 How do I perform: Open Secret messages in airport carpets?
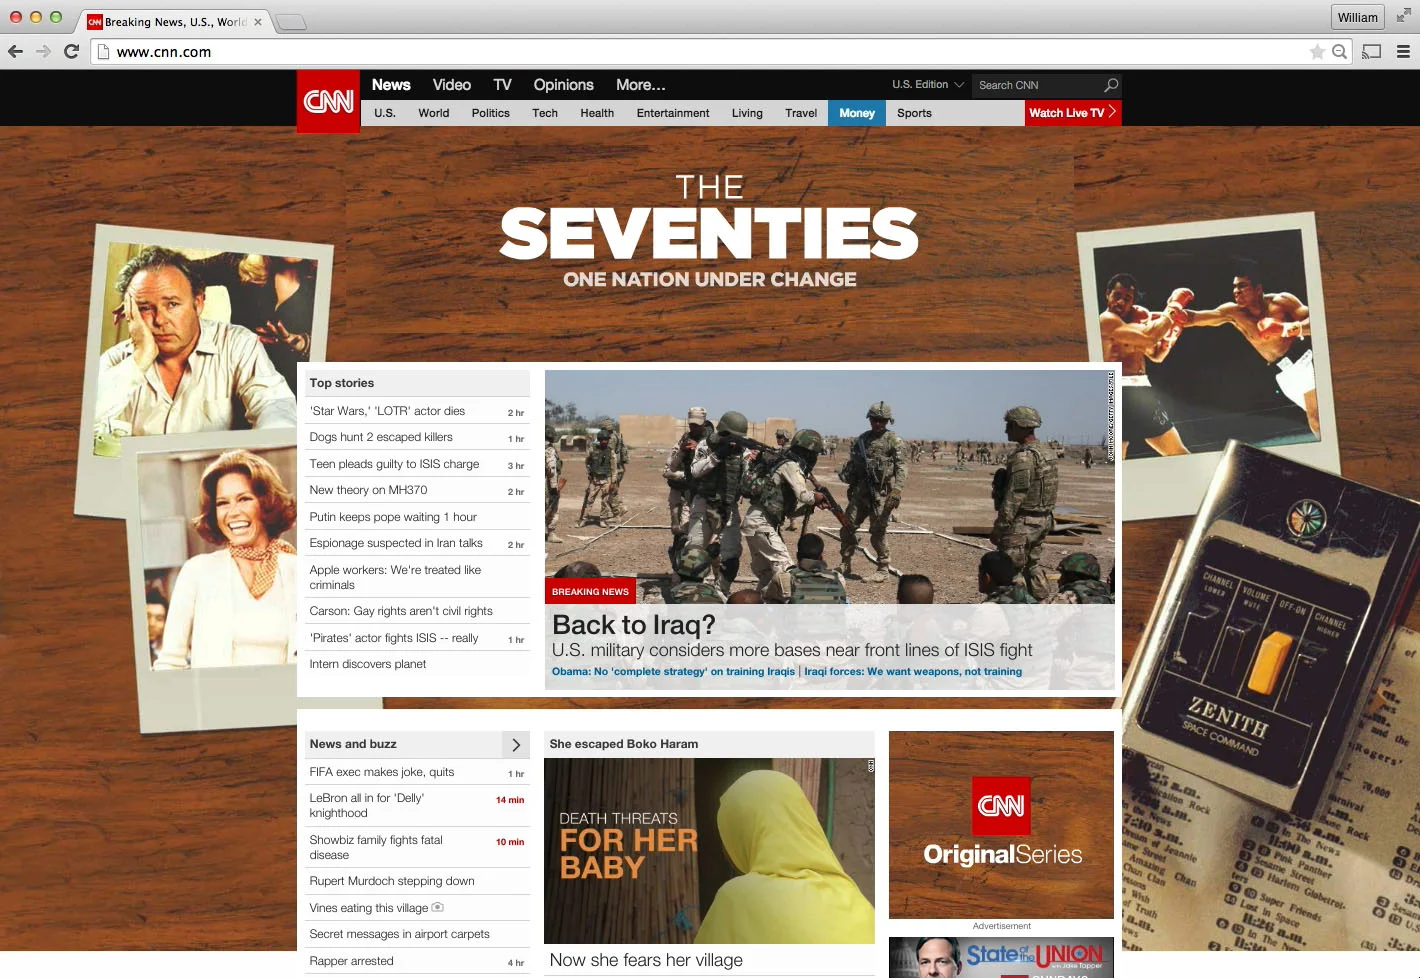pos(400,934)
